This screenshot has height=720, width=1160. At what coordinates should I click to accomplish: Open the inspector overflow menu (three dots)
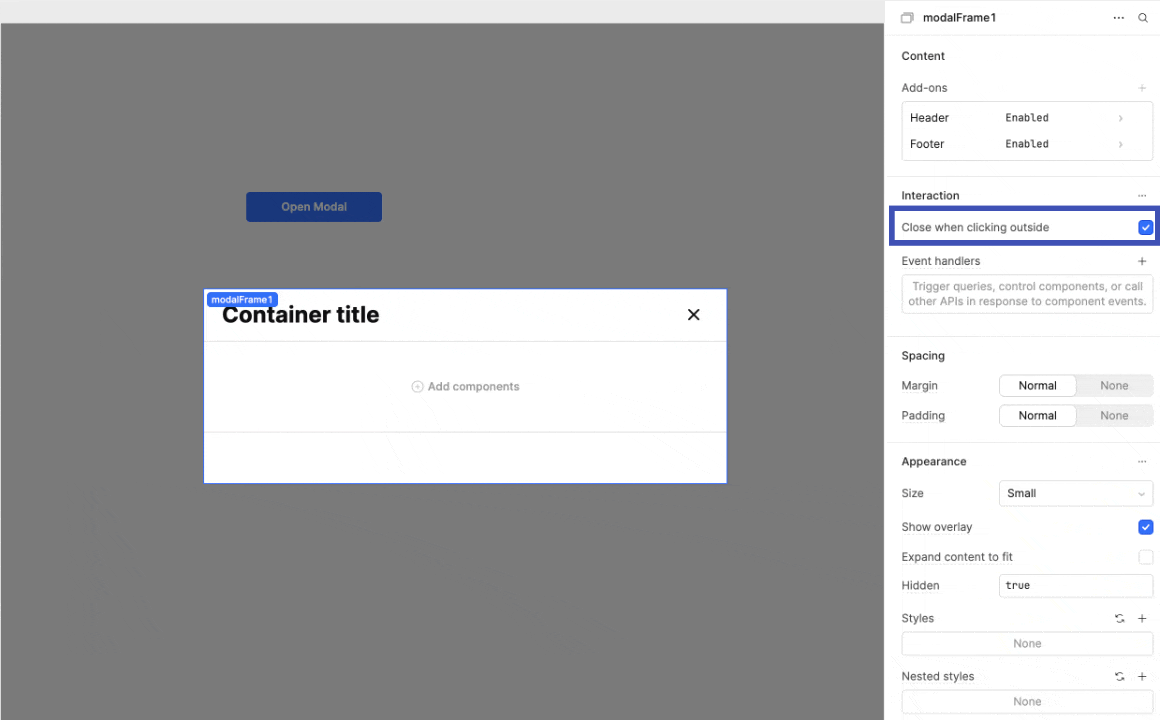click(1119, 17)
